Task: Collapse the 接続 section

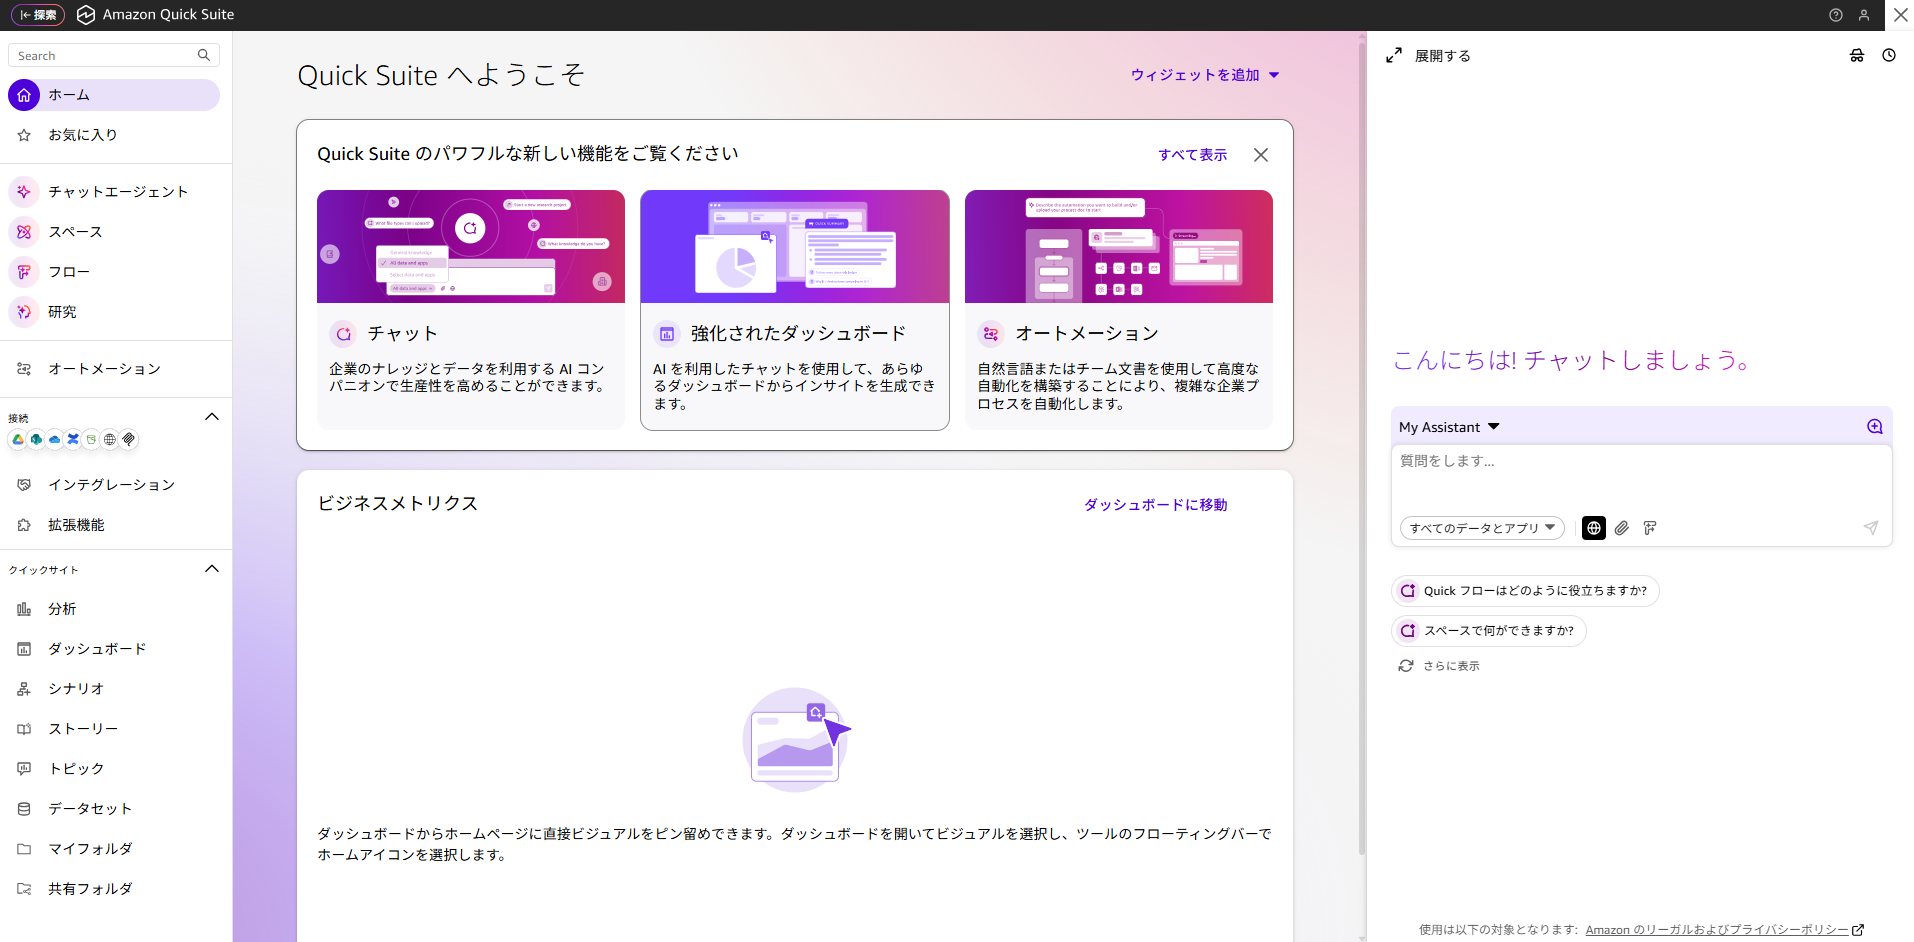Action: 211,416
